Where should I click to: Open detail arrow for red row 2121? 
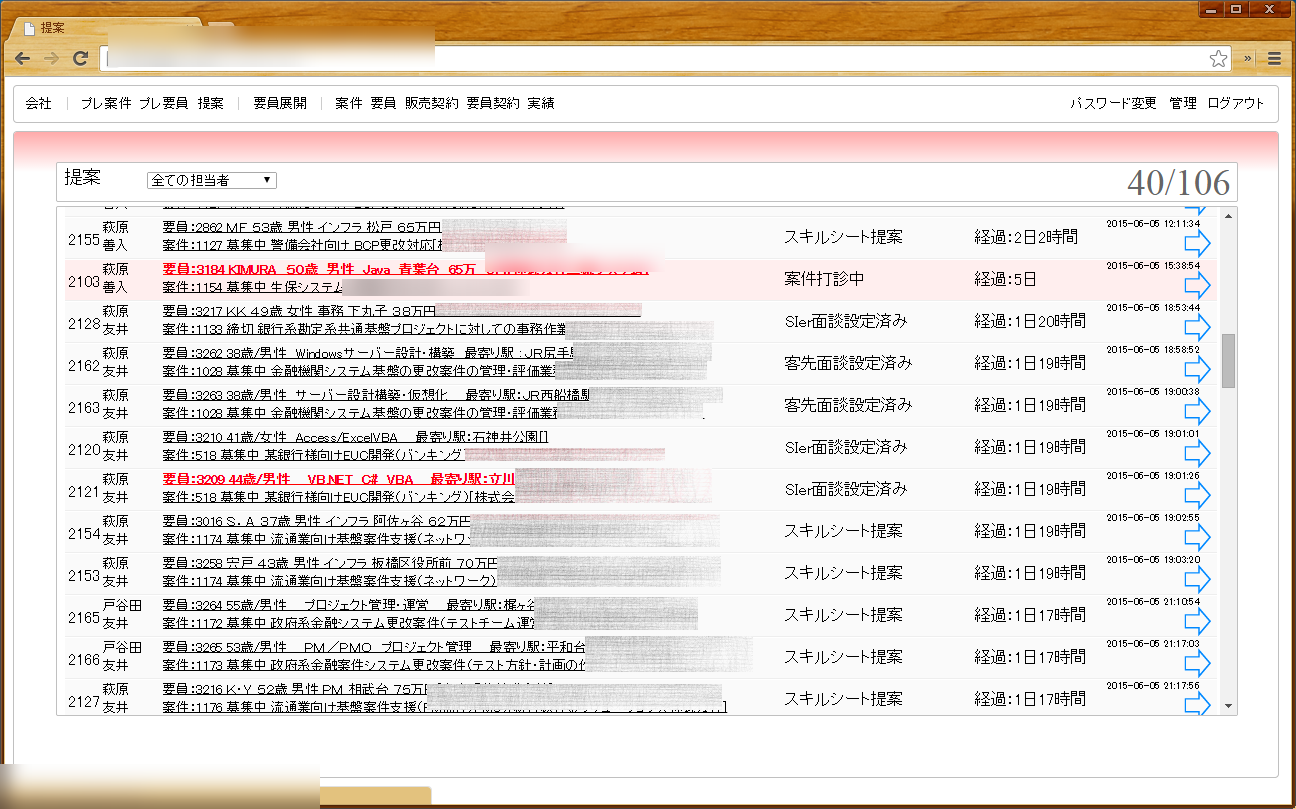1197,495
